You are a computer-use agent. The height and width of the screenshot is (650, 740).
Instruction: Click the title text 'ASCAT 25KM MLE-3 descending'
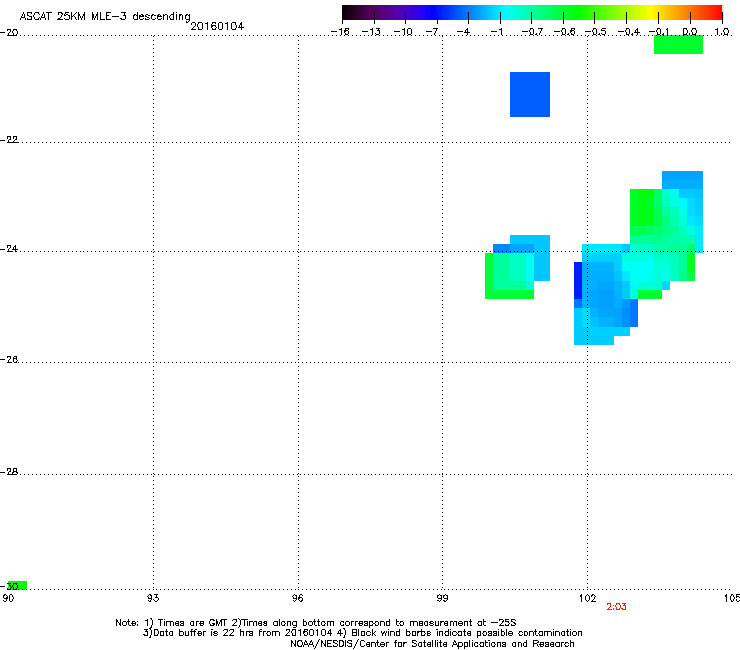click(x=105, y=16)
